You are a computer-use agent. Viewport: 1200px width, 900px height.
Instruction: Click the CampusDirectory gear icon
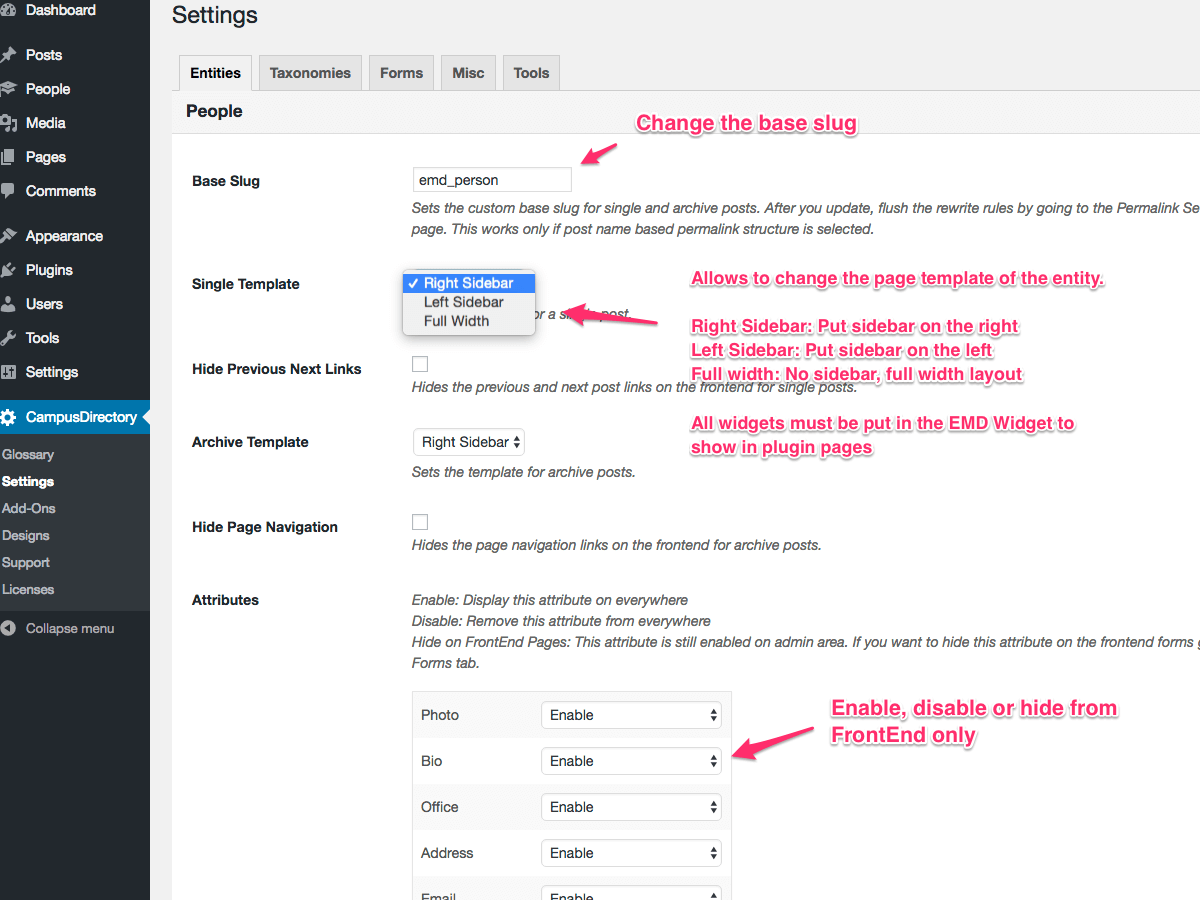pos(9,417)
